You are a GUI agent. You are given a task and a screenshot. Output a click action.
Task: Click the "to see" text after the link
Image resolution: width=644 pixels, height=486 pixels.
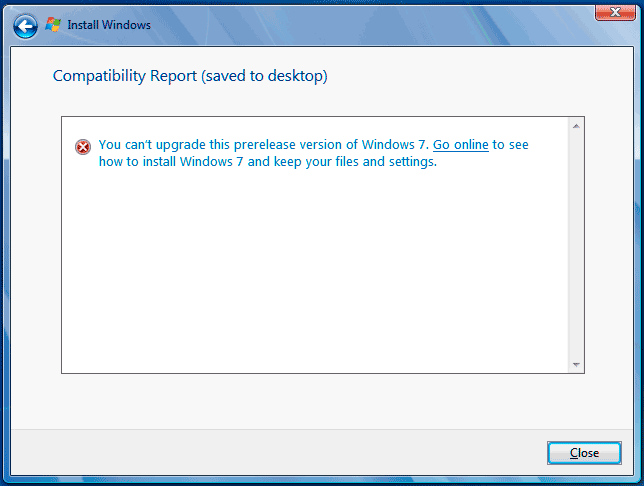click(x=510, y=145)
